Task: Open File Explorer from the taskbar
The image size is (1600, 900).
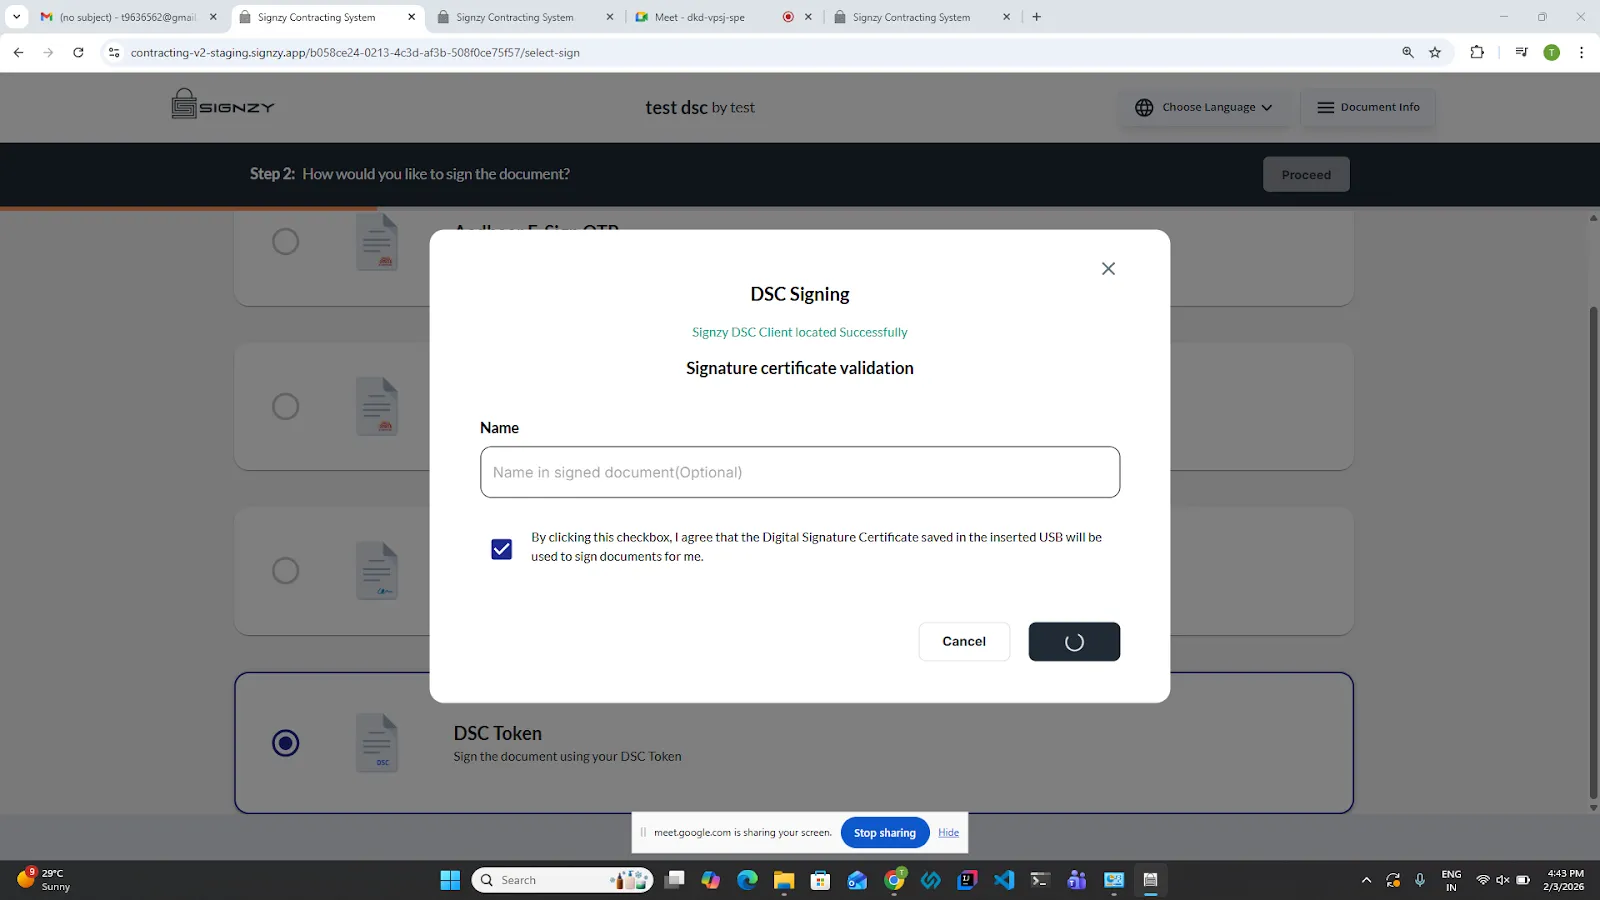Action: 783,880
